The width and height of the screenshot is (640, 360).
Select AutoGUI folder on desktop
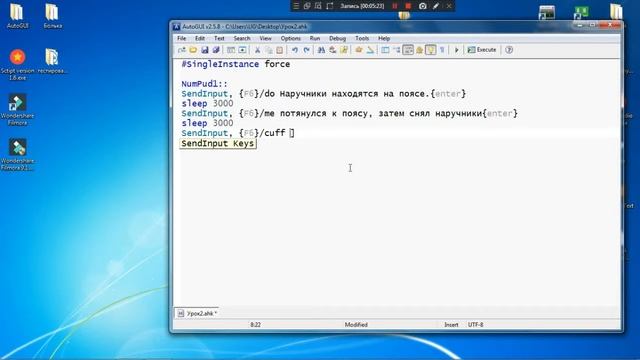18,16
